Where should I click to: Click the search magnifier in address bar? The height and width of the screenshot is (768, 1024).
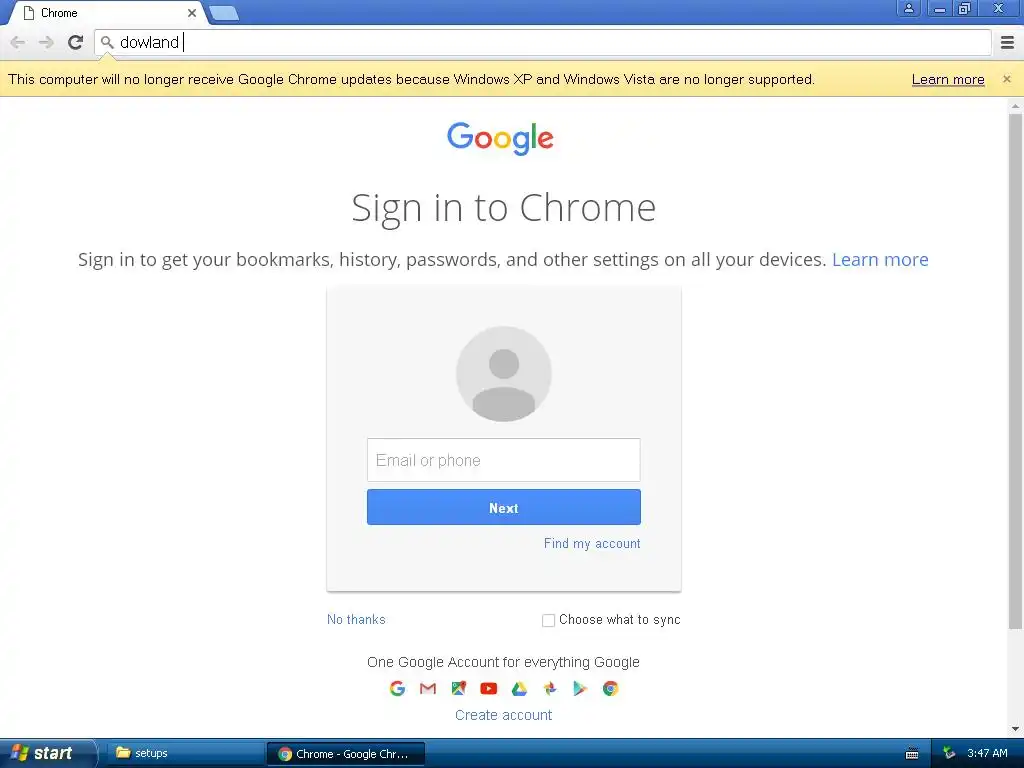coord(107,42)
